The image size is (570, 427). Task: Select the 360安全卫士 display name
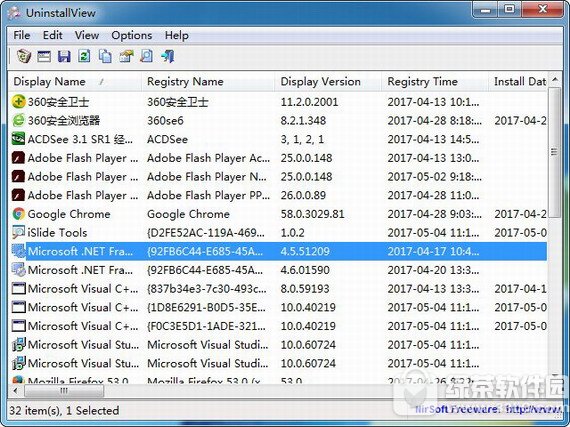coord(58,102)
